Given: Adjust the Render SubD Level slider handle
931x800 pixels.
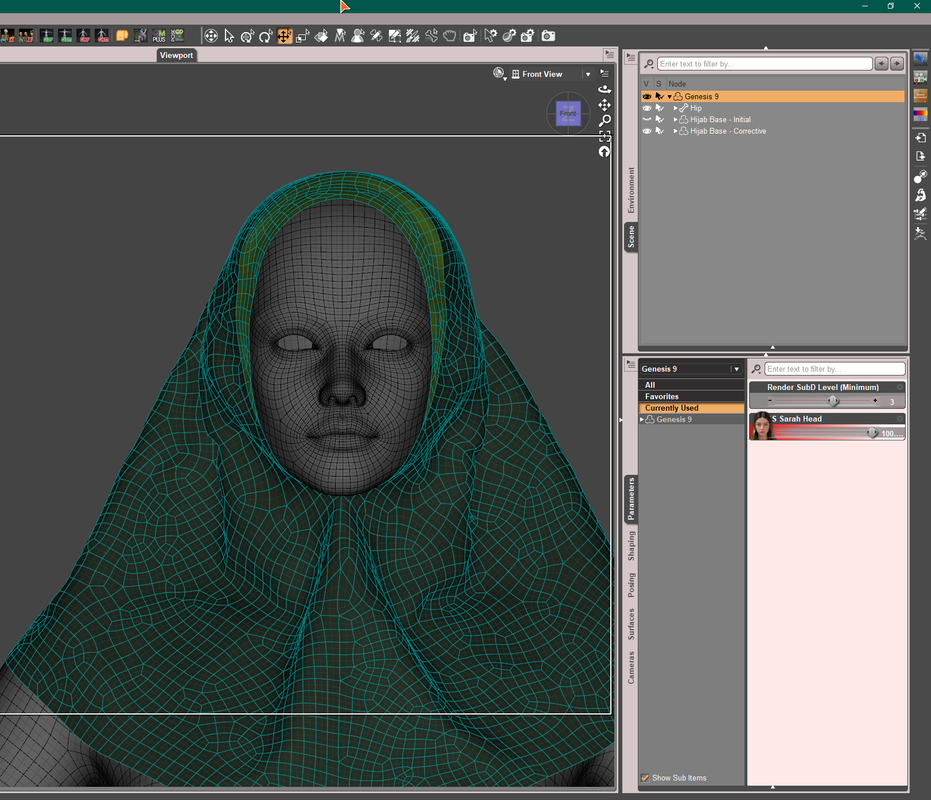Looking at the screenshot, I should tap(832, 401).
